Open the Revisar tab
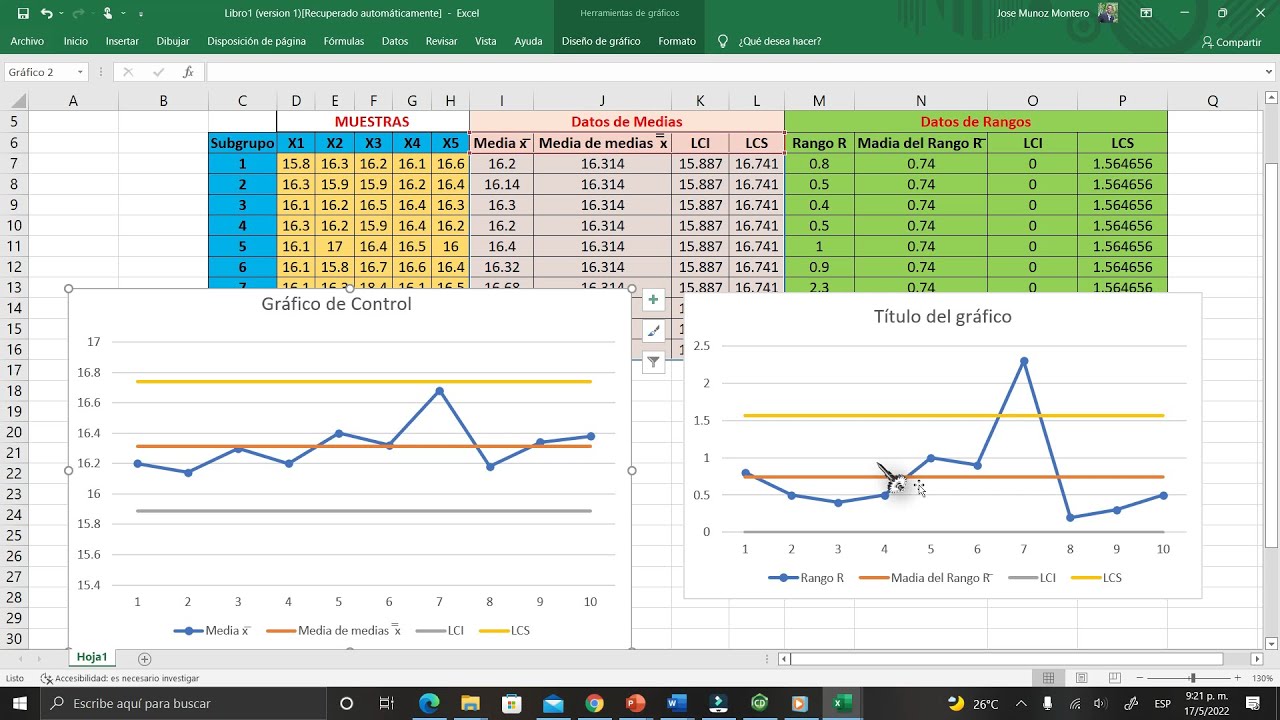The image size is (1280, 720). coord(441,41)
